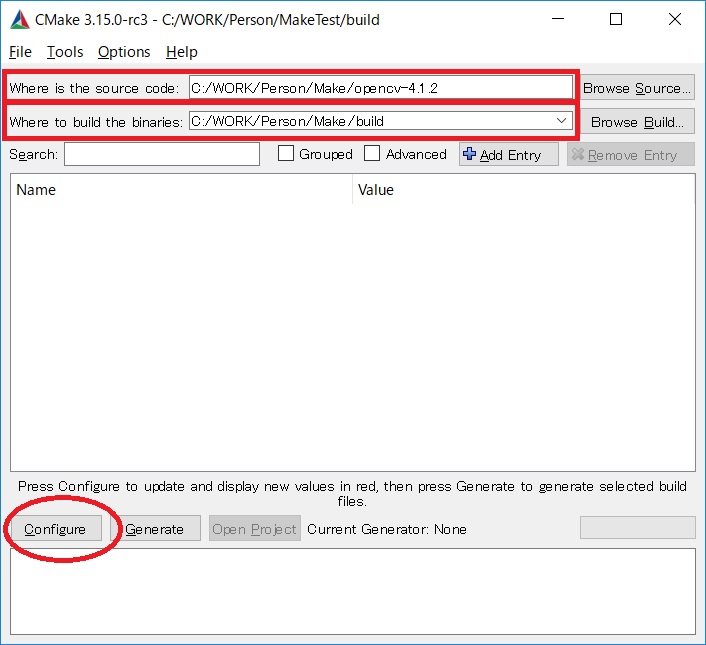Open the Options menu

[x=124, y=52]
